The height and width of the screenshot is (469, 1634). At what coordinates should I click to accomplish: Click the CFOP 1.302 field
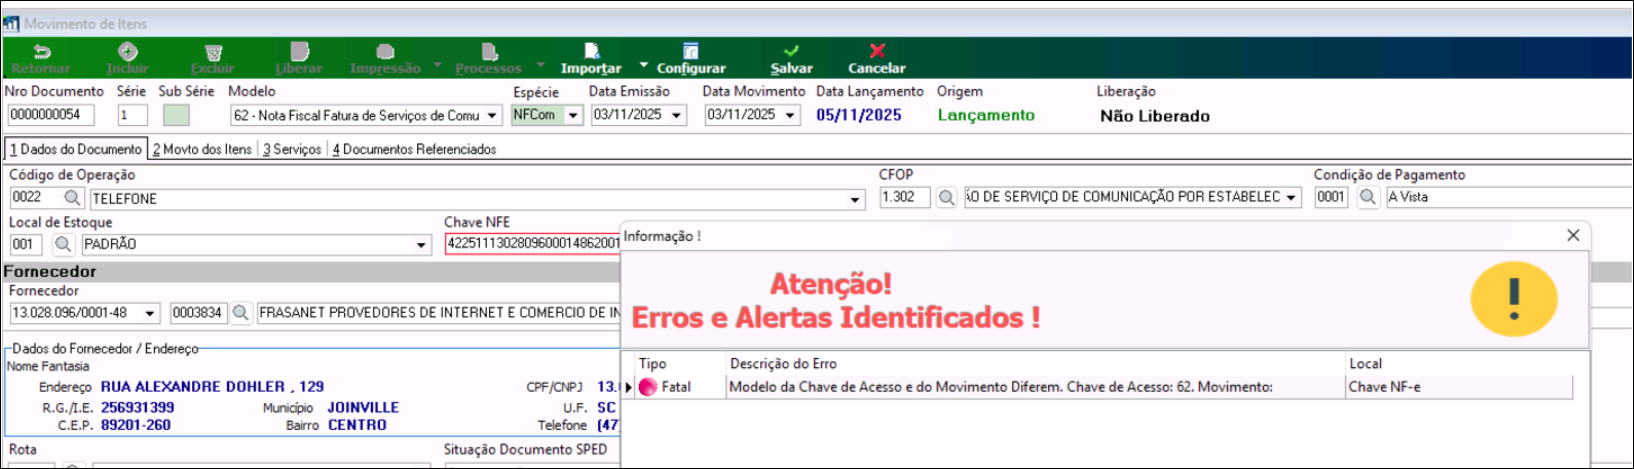point(905,198)
